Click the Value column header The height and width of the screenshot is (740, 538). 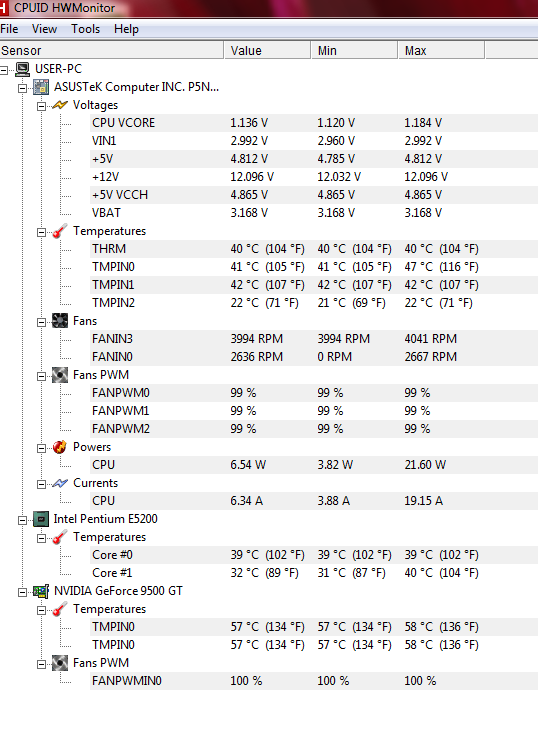pyautogui.click(x=267, y=50)
